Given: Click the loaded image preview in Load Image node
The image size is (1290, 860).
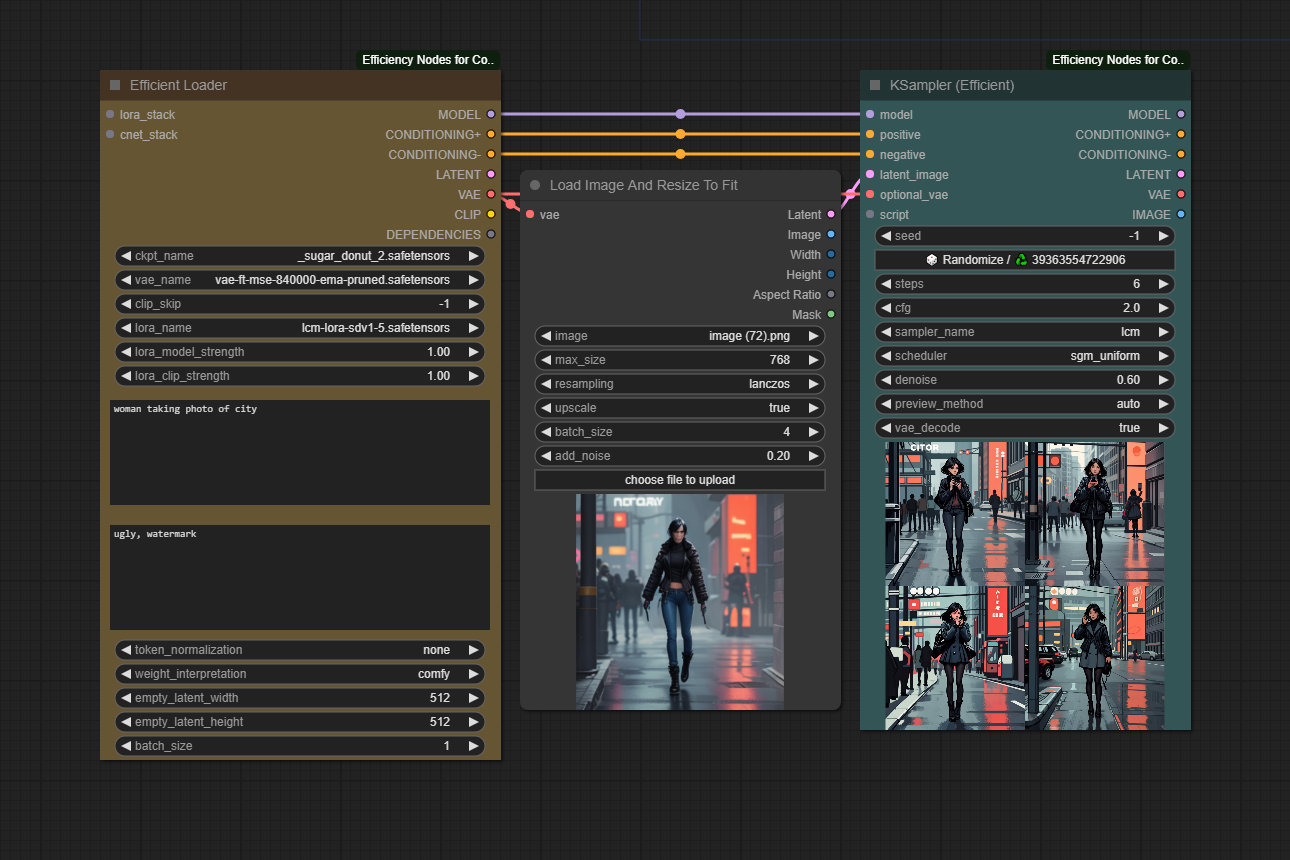Looking at the screenshot, I should pyautogui.click(x=680, y=602).
